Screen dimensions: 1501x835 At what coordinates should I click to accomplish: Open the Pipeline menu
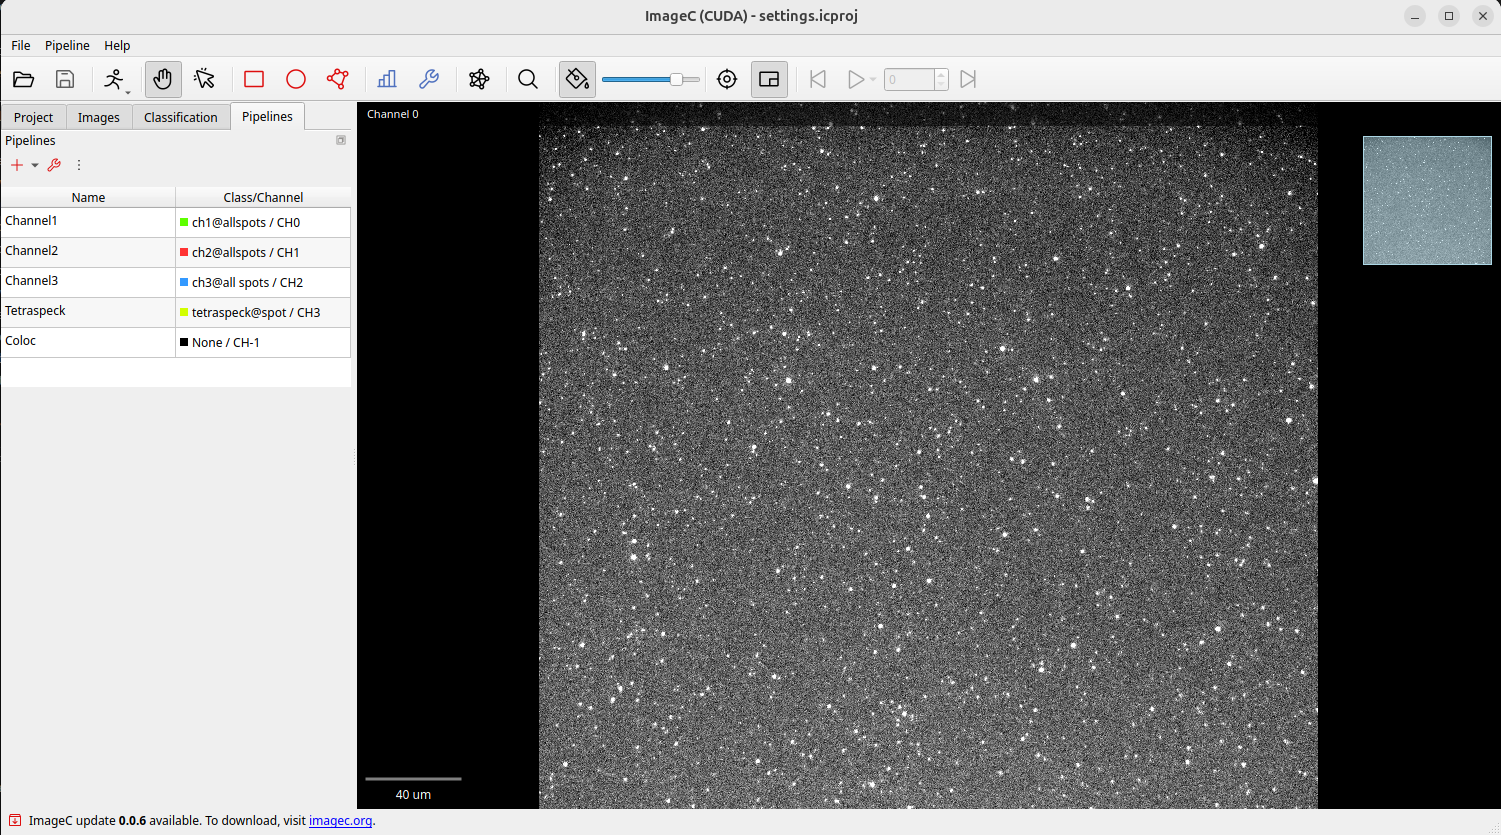[67, 46]
